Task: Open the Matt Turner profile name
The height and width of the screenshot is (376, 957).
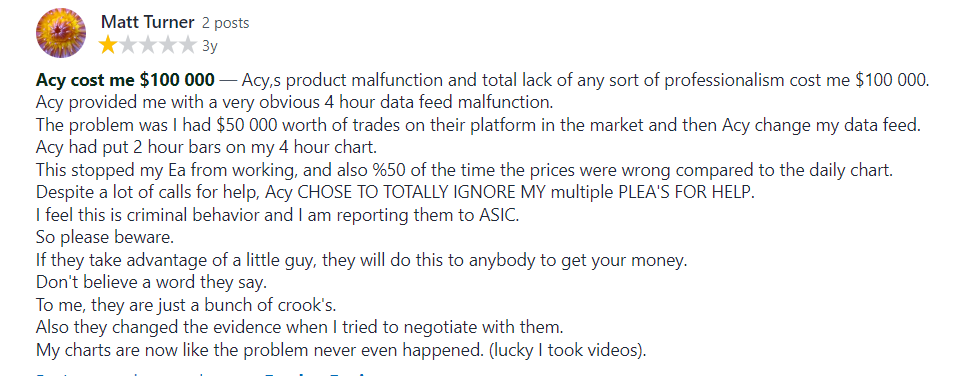Action: pos(147,23)
